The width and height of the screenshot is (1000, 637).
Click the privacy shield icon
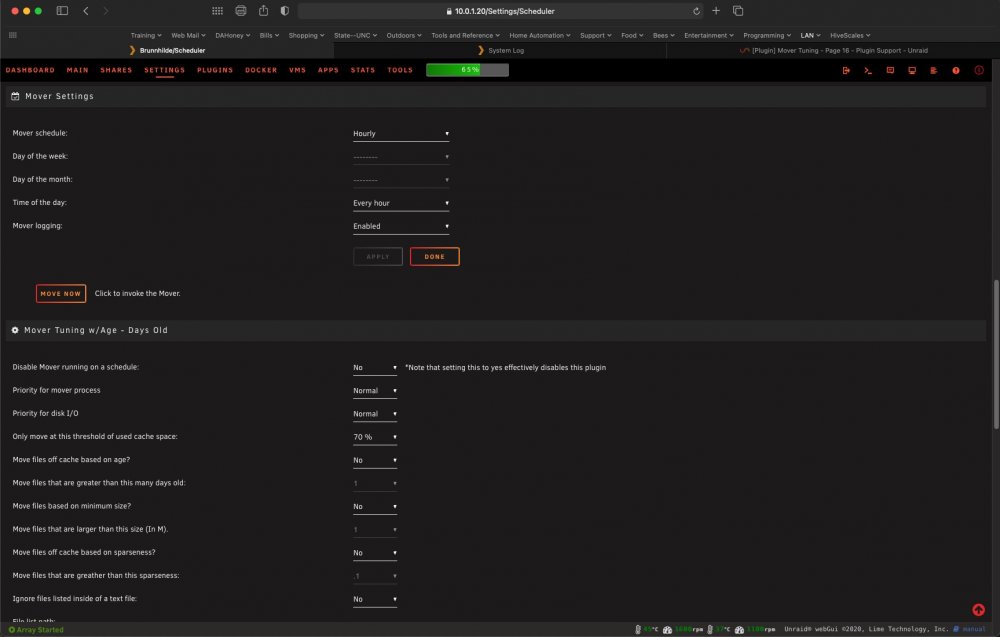click(x=285, y=11)
